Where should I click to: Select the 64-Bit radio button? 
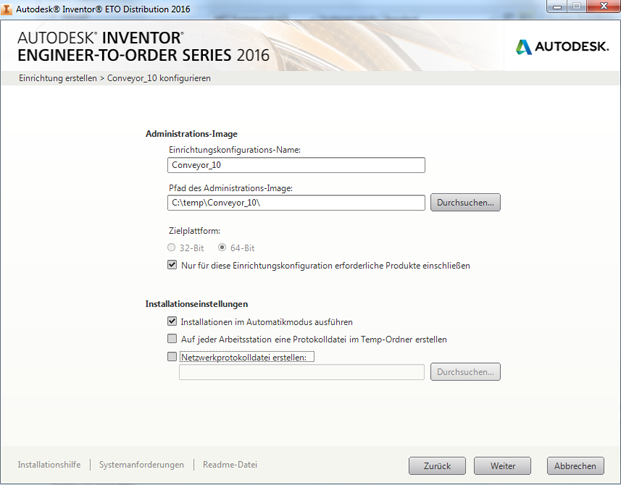tap(222, 248)
